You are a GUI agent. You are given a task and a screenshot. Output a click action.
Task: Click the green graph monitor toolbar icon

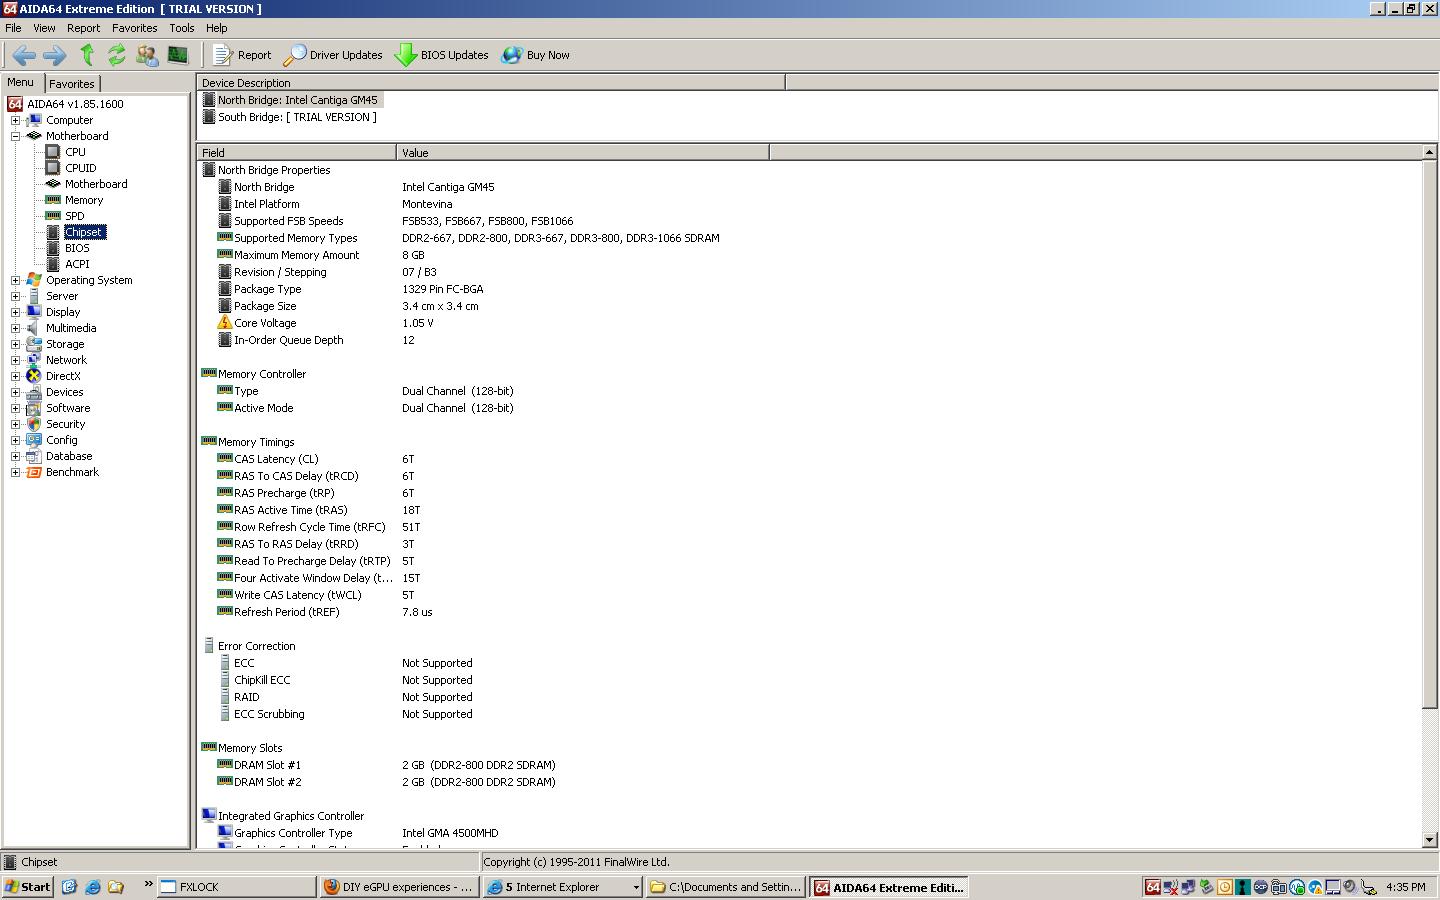178,55
